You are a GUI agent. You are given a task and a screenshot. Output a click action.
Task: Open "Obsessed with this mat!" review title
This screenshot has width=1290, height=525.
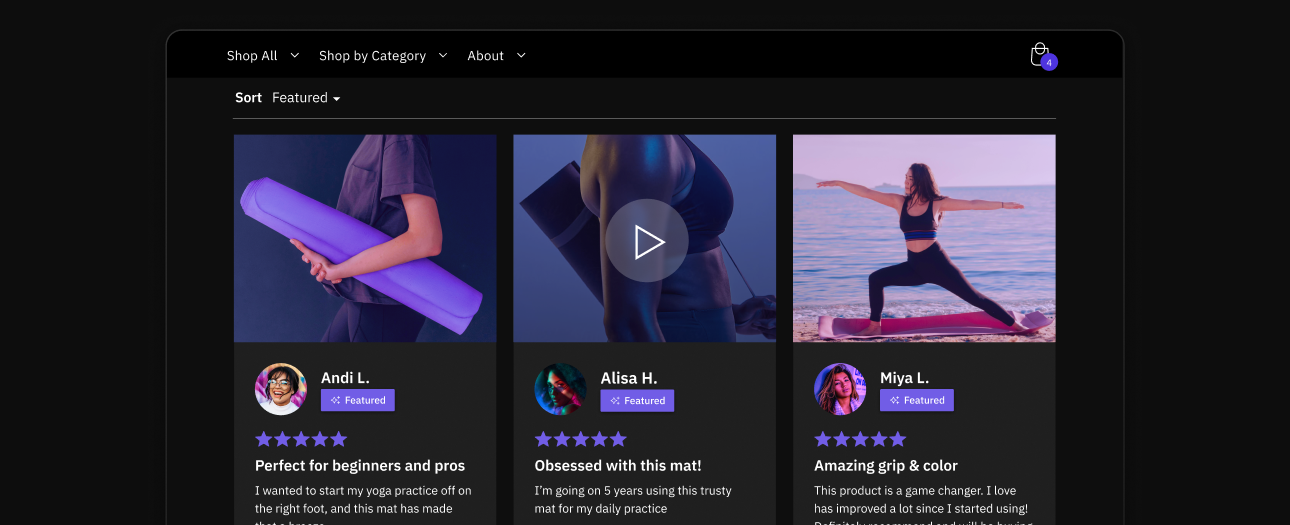[x=618, y=466]
